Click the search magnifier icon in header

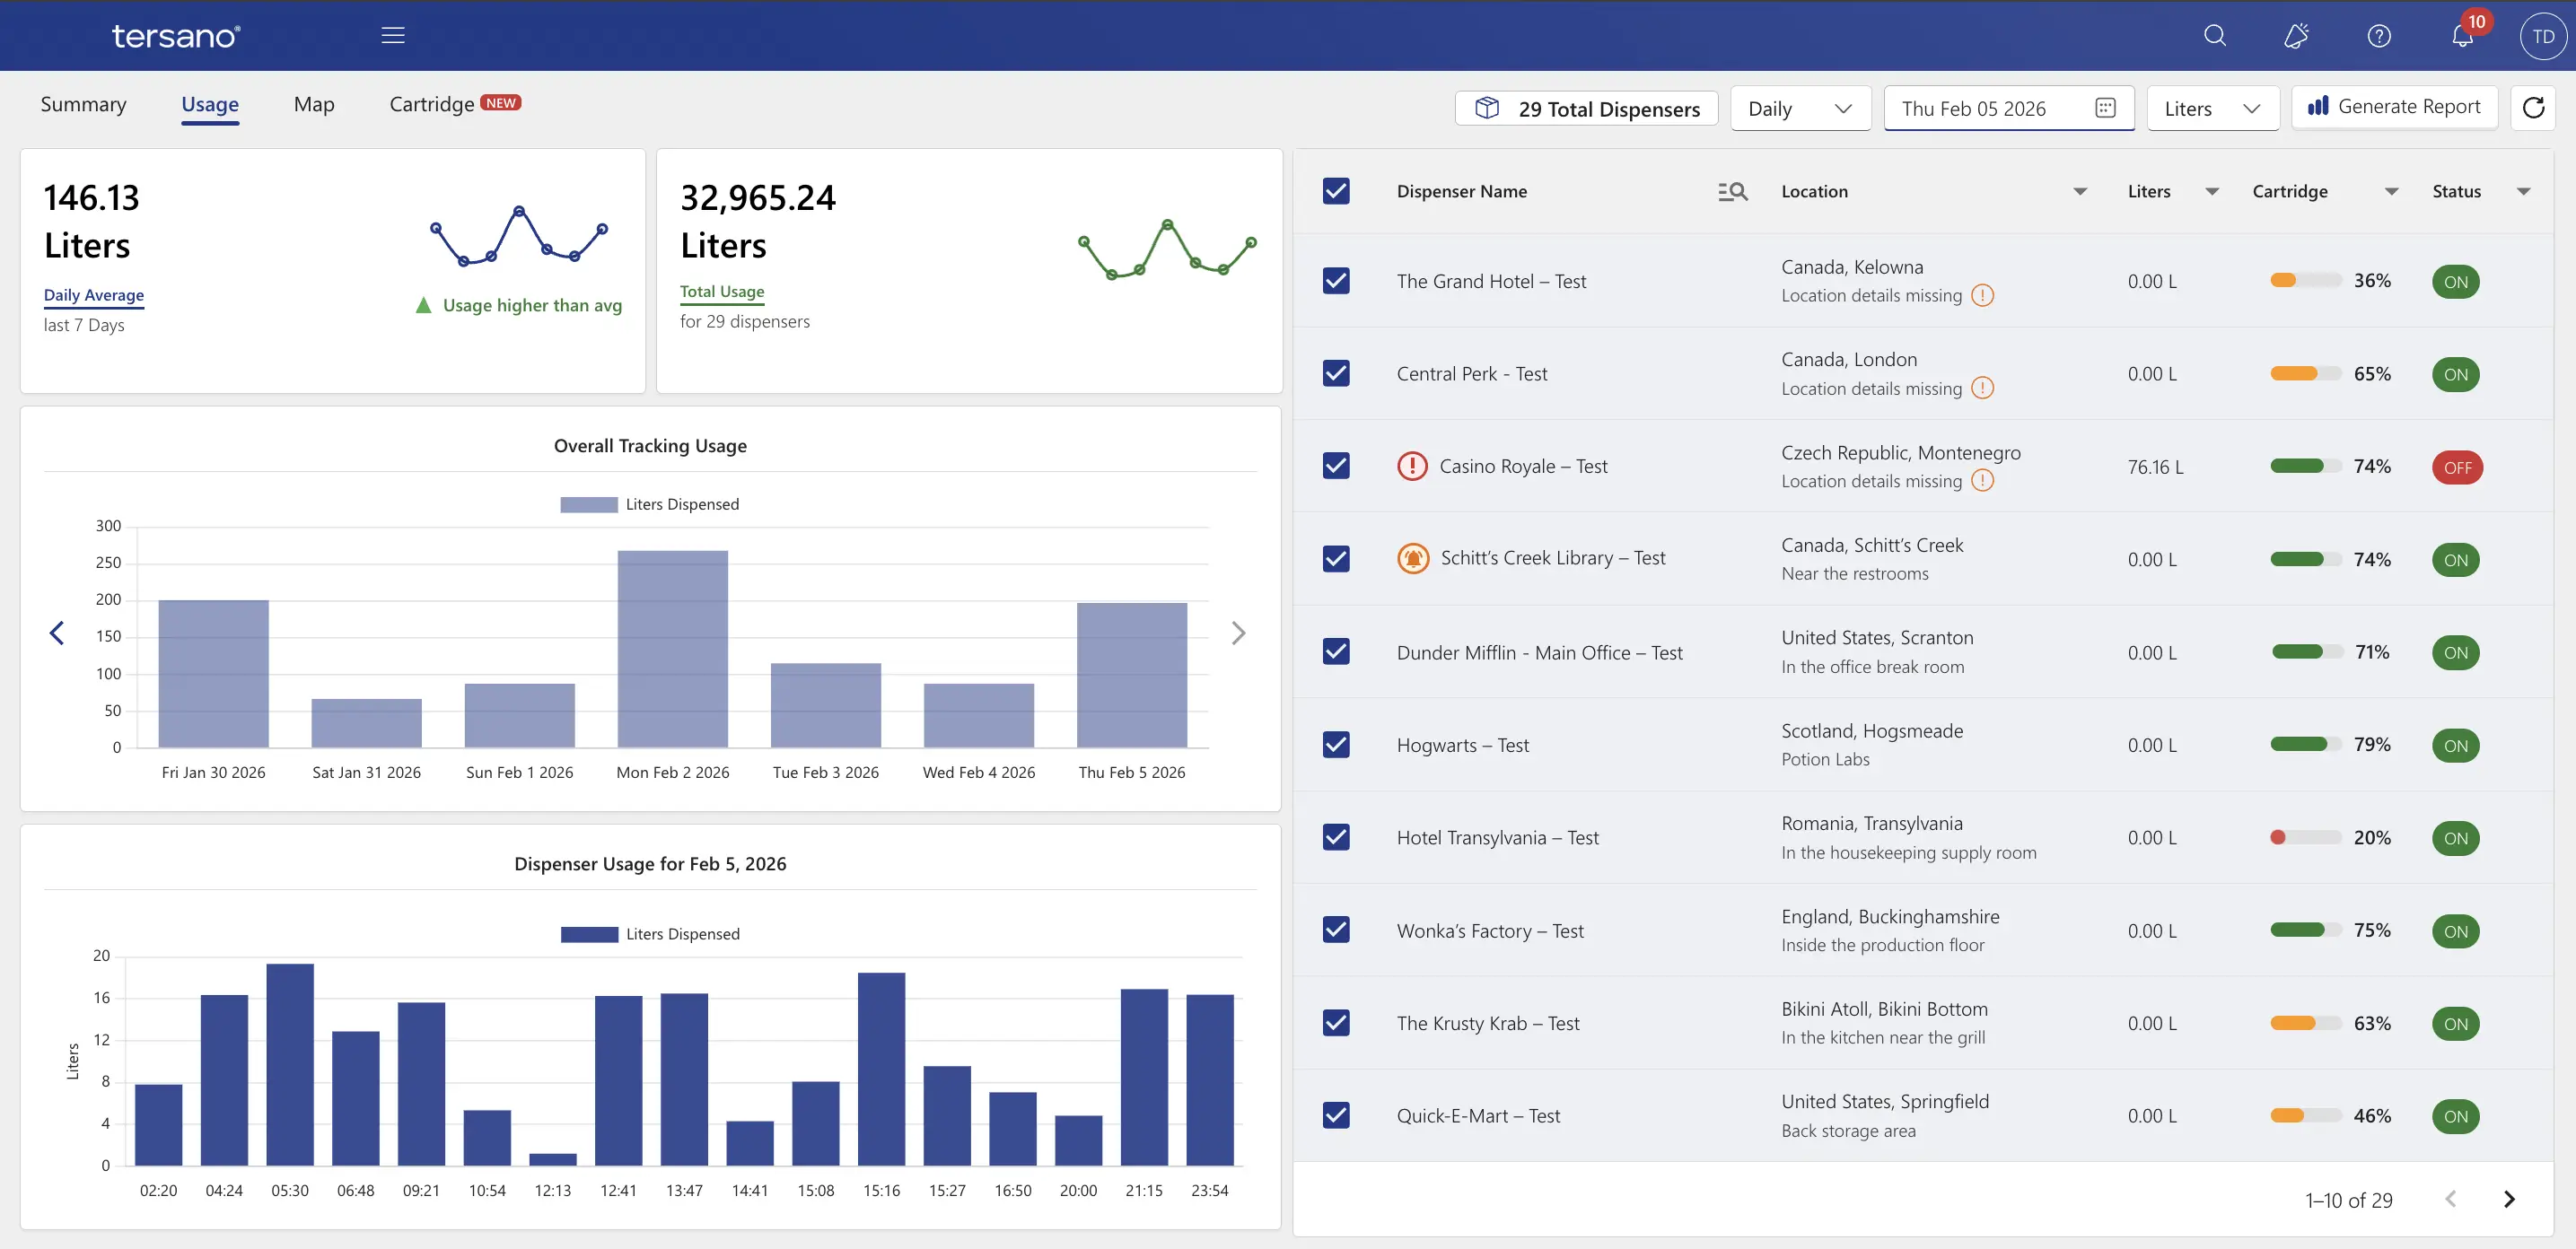2215,36
